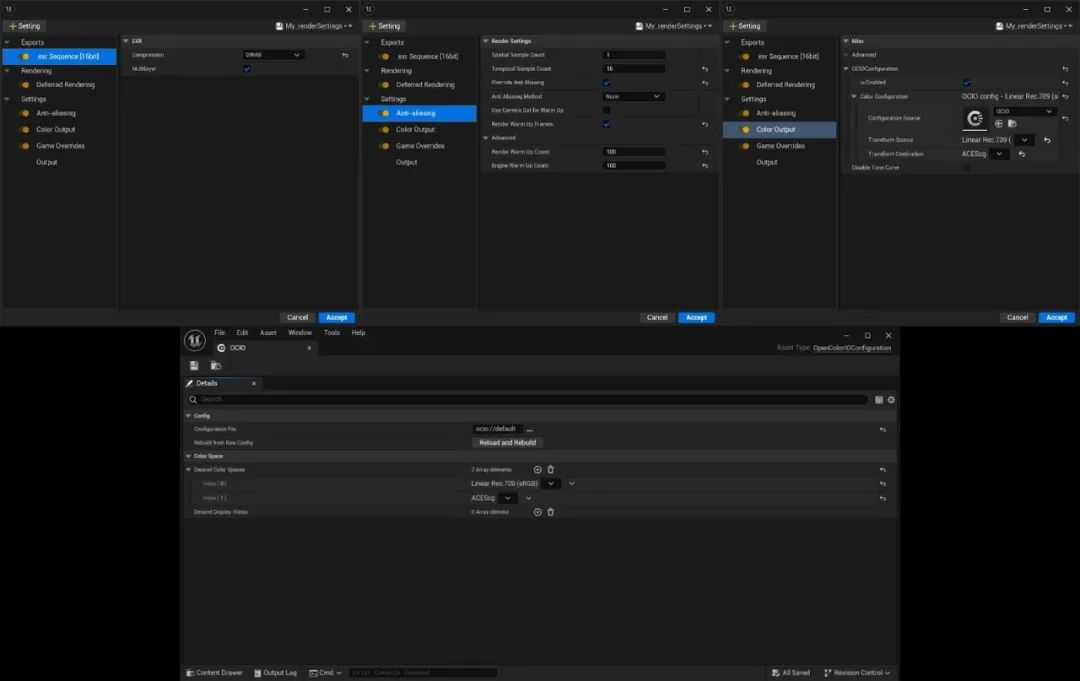Image resolution: width=1080 pixels, height=681 pixels.
Task: Reset Transform Source in Color Output window
Action: (x=1047, y=140)
